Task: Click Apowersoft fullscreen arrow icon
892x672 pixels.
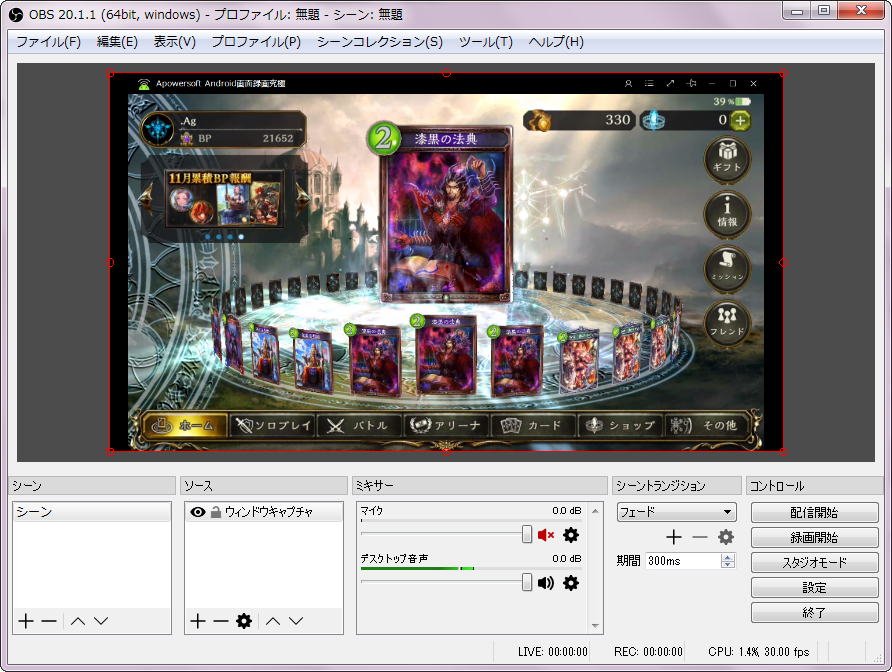Action: point(670,84)
